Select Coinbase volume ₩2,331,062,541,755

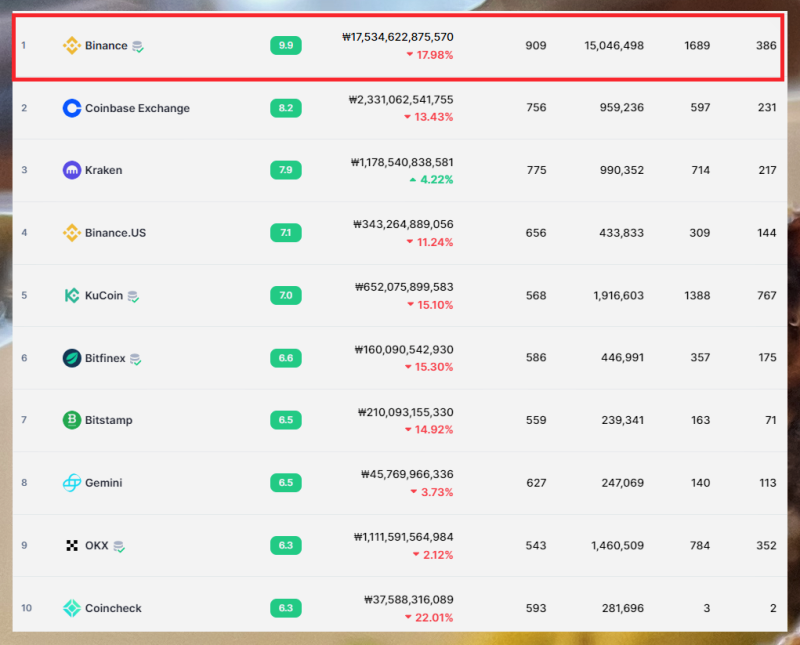pyautogui.click(x=401, y=100)
